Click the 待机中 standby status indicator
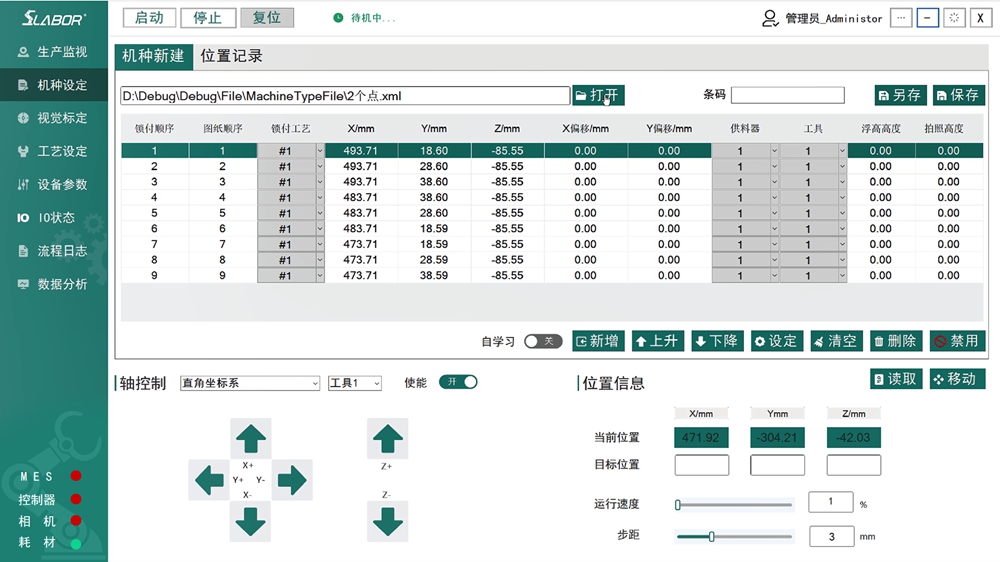This screenshot has height=562, width=1000. pyautogui.click(x=365, y=18)
